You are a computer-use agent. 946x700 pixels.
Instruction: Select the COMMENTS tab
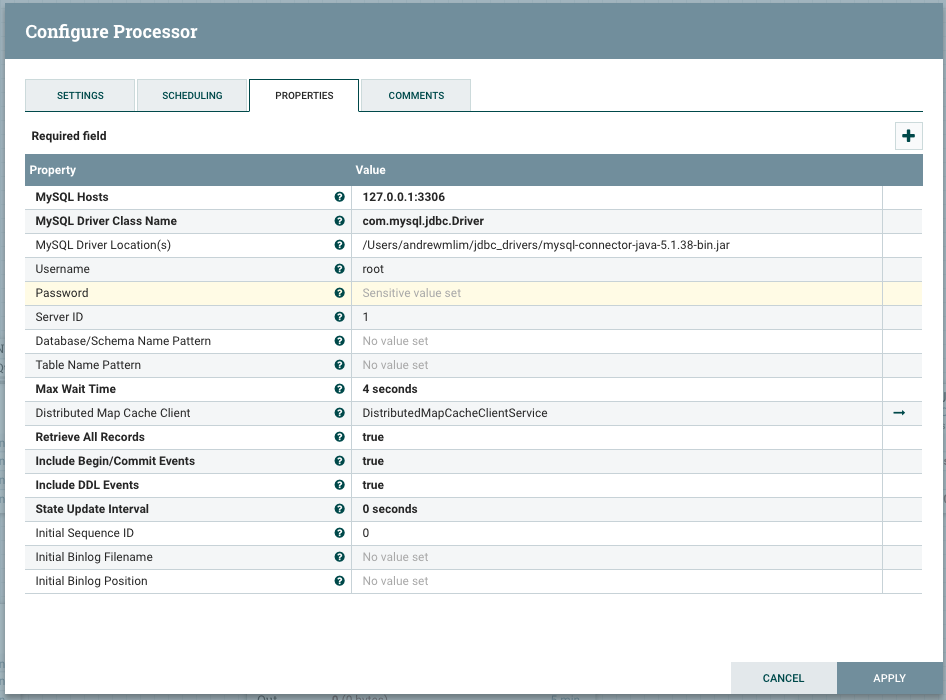click(x=415, y=95)
